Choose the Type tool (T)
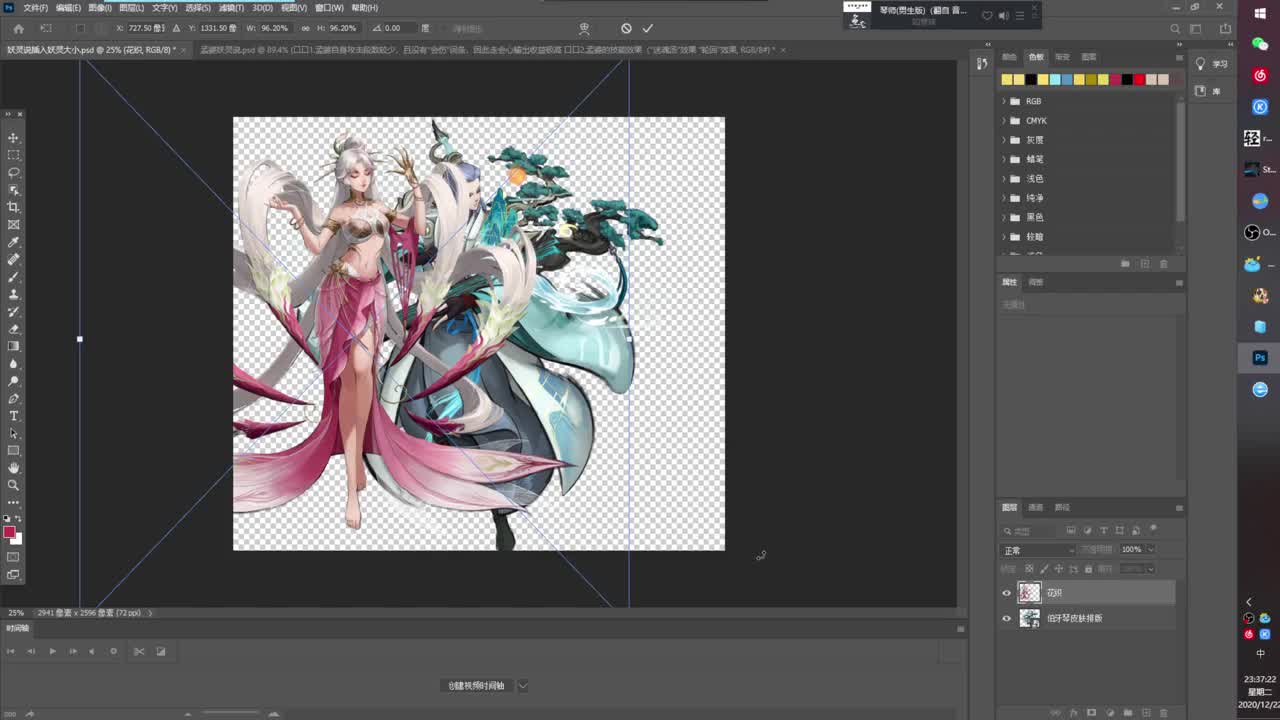This screenshot has width=1280, height=720. [x=13, y=416]
